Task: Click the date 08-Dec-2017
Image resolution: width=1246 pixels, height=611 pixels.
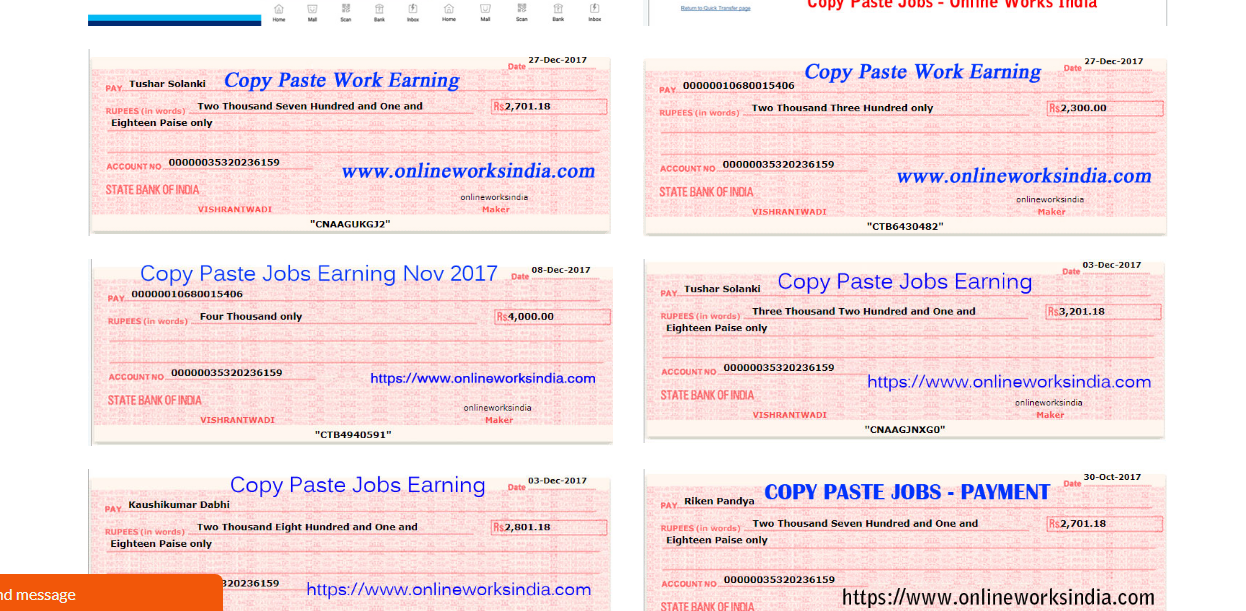Action: [x=560, y=270]
